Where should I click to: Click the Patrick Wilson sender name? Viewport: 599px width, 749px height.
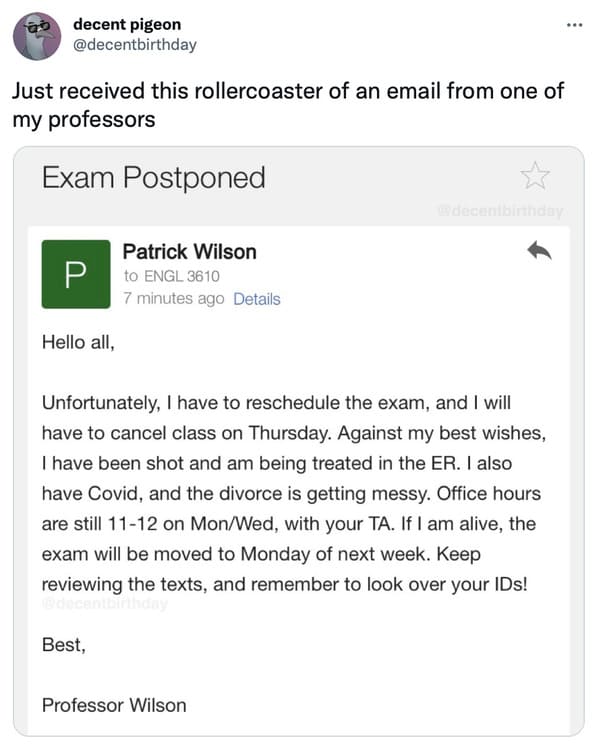click(x=190, y=252)
